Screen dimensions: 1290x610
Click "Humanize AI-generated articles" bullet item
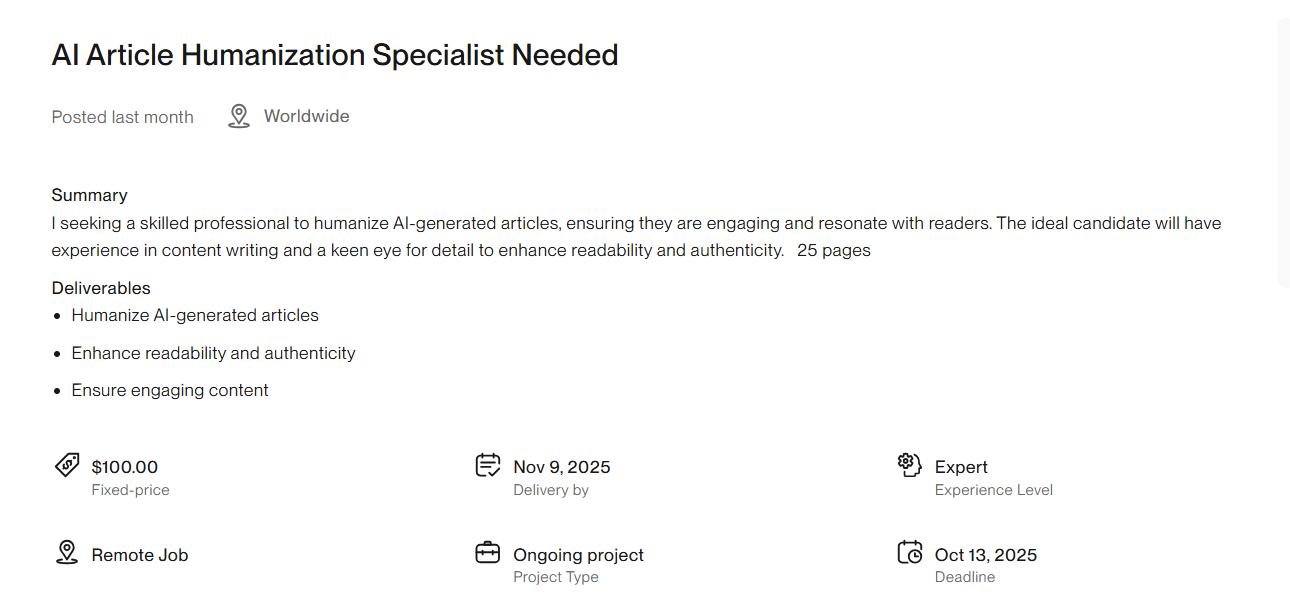pos(195,315)
